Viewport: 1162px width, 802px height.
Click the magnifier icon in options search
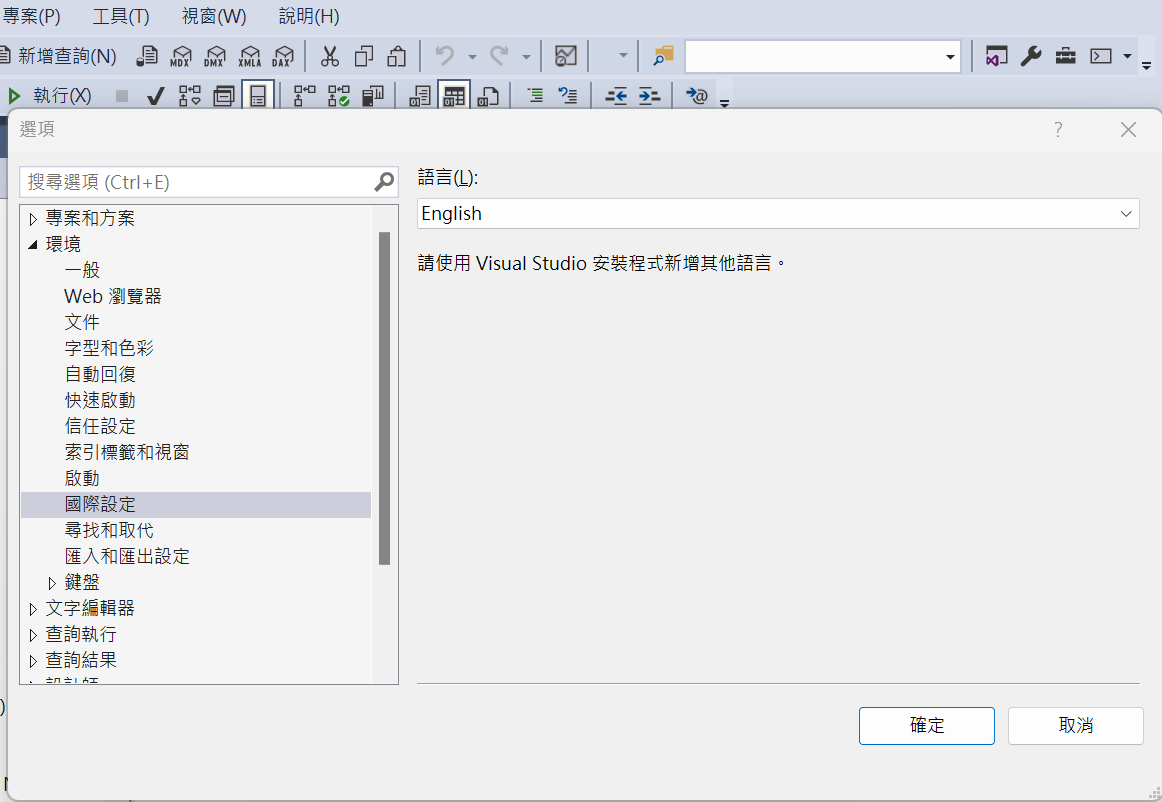[384, 182]
